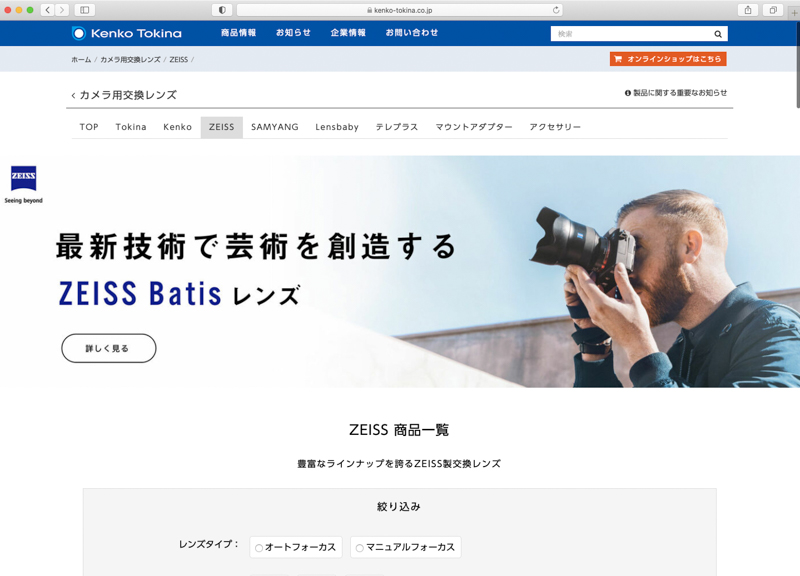
Task: Open the ZEISS breadcrumb link
Action: 179,60
